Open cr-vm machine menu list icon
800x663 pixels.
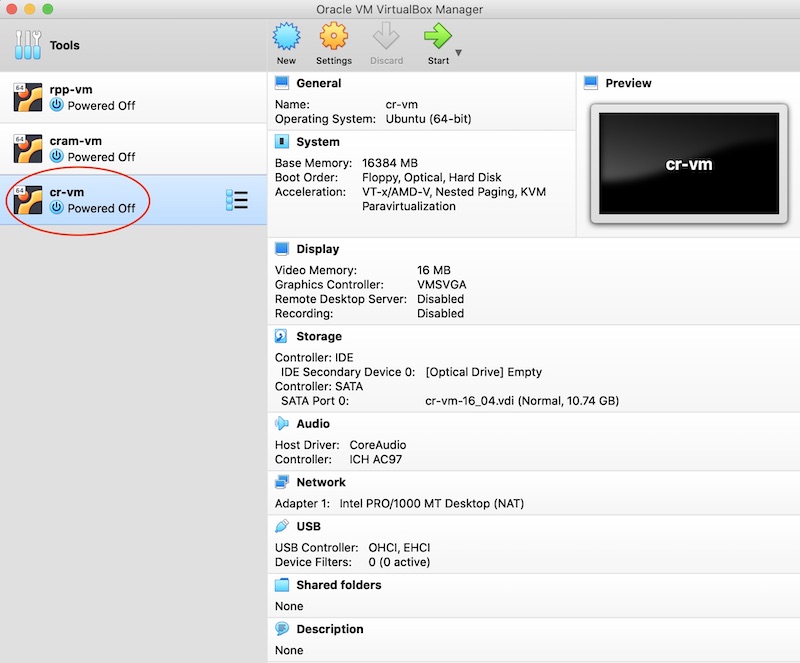tap(236, 200)
